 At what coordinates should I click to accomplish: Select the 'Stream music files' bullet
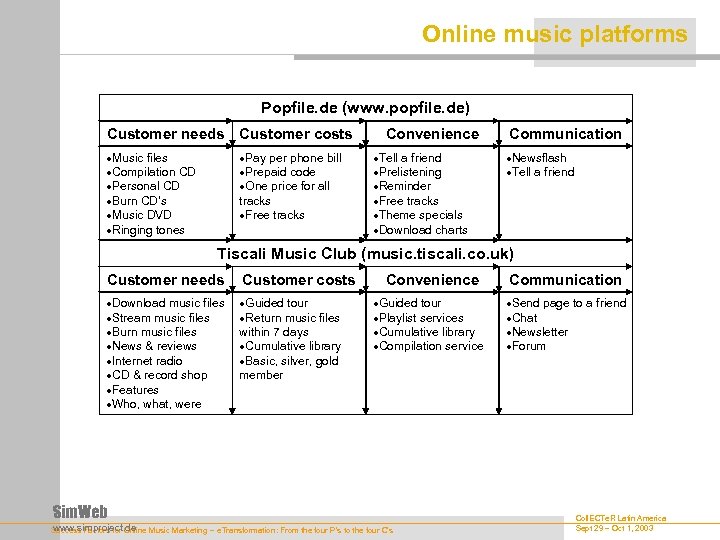tap(158, 318)
